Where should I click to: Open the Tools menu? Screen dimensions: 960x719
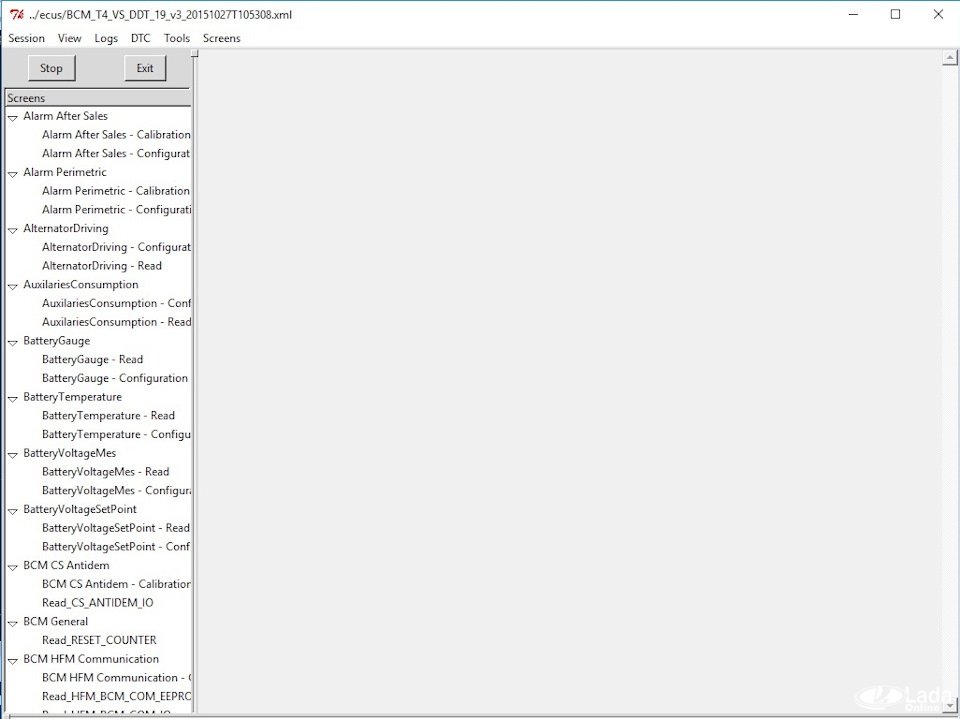[x=177, y=38]
